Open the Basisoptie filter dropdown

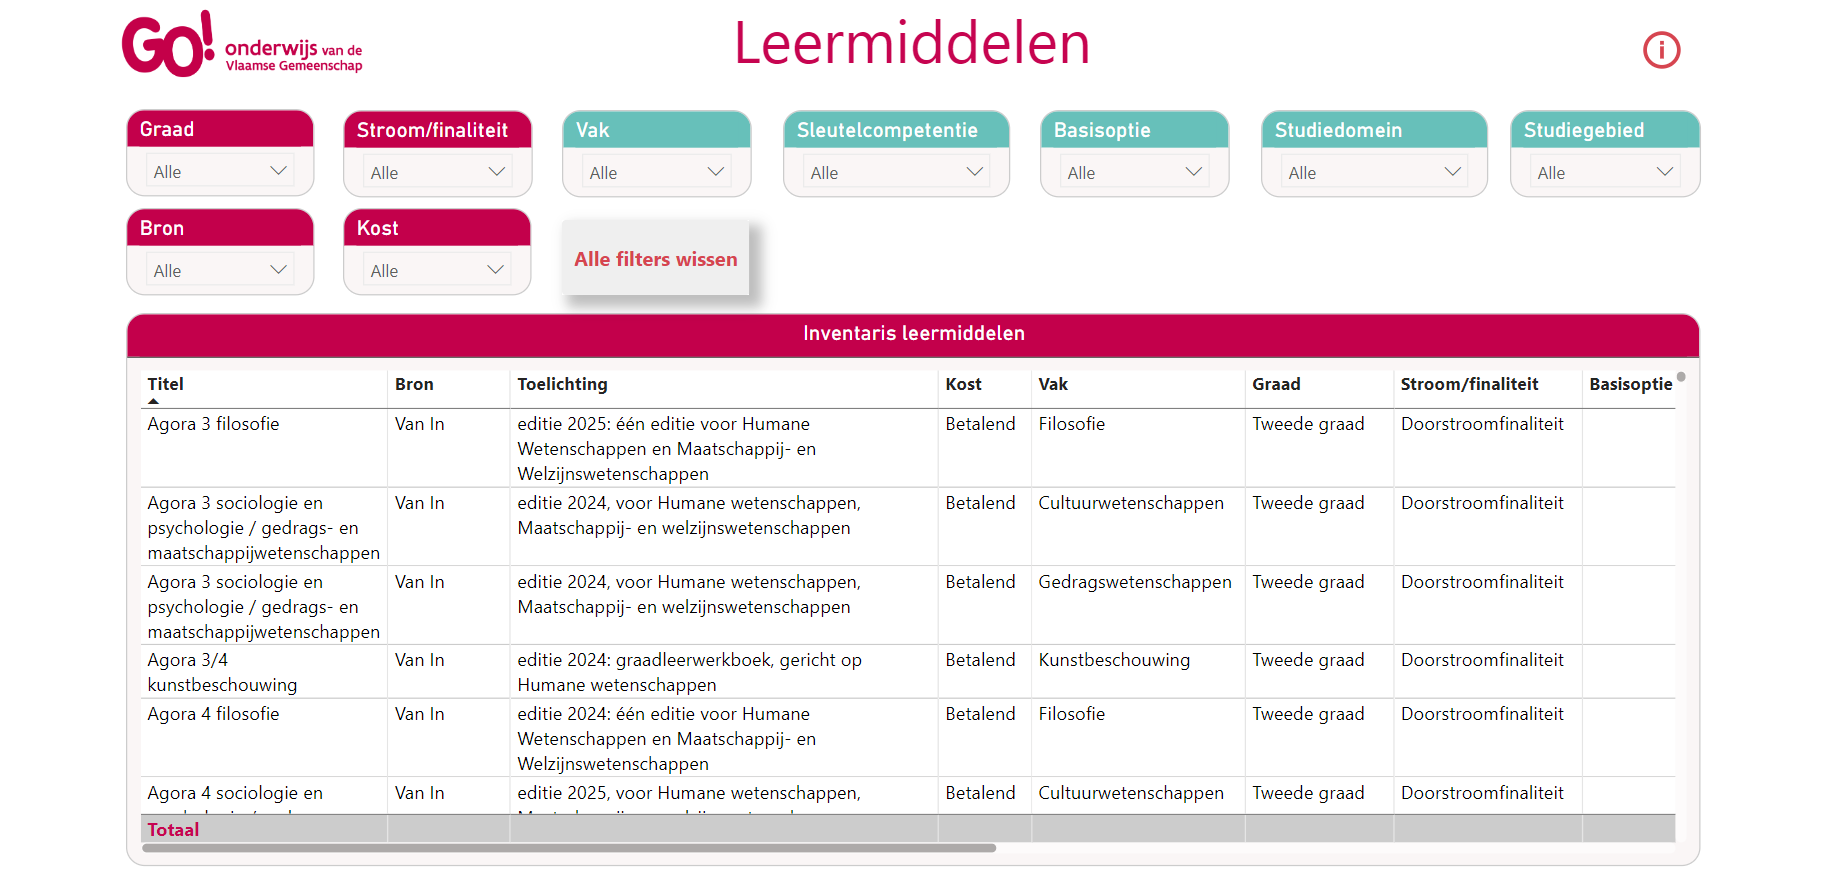[x=1134, y=173]
